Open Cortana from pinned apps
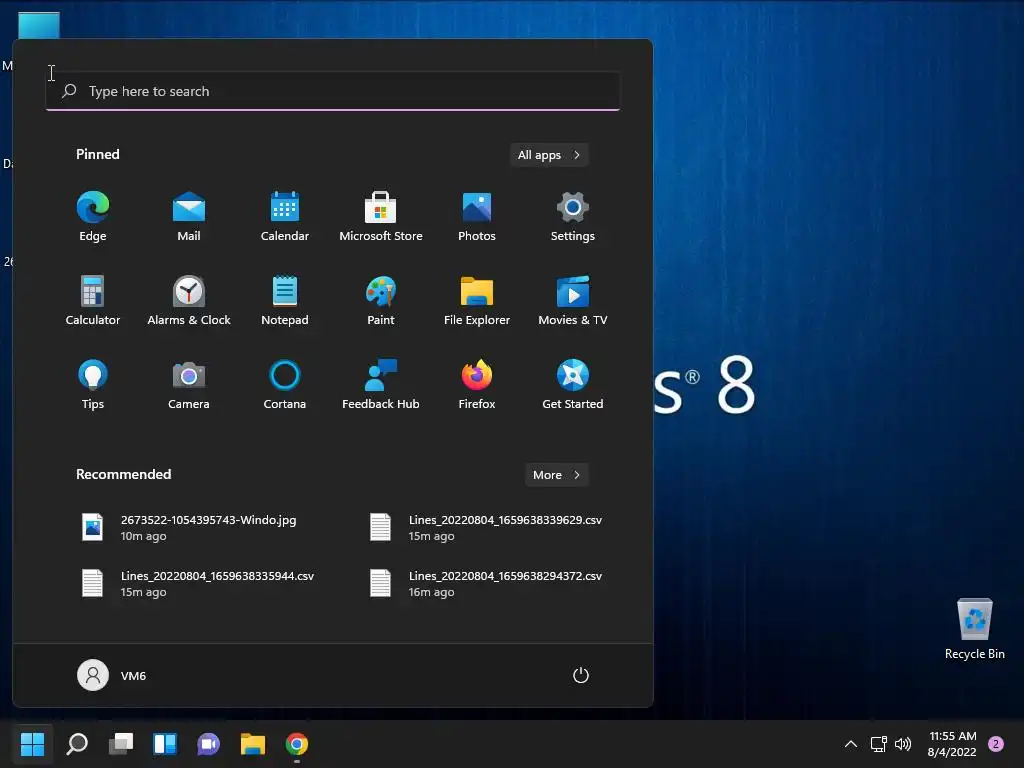The image size is (1024, 768). coord(285,385)
